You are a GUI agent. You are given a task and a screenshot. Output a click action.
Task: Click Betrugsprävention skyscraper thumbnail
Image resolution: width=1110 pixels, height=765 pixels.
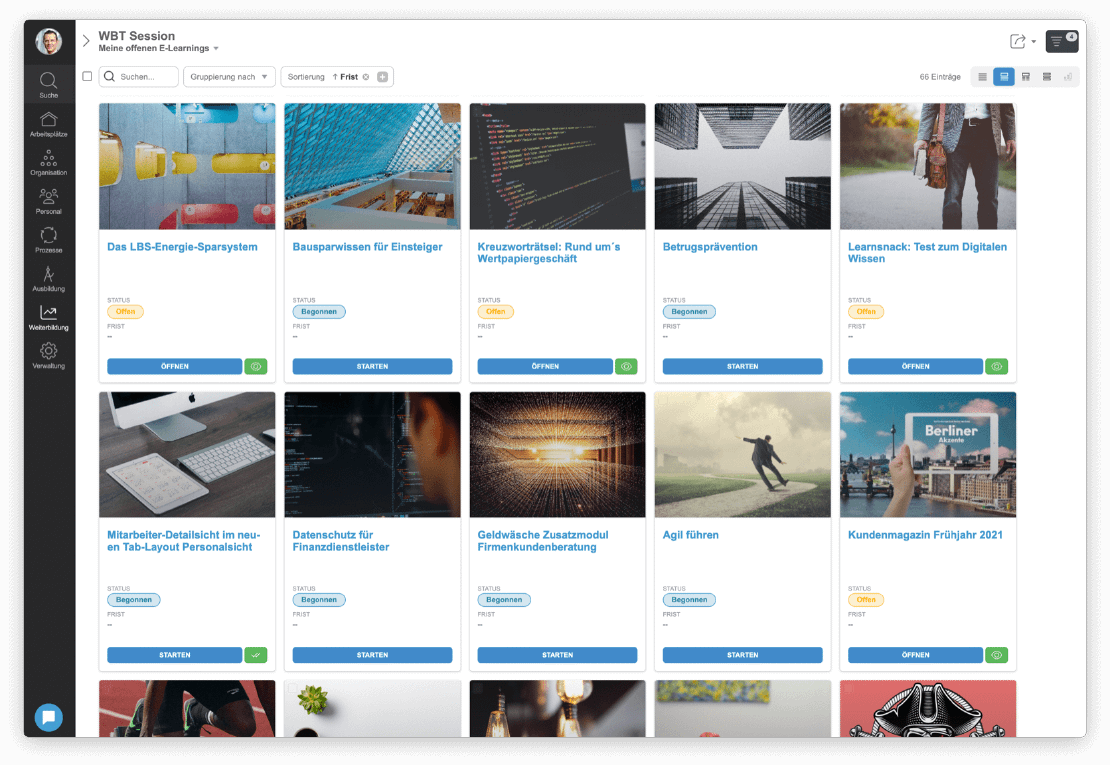point(743,166)
